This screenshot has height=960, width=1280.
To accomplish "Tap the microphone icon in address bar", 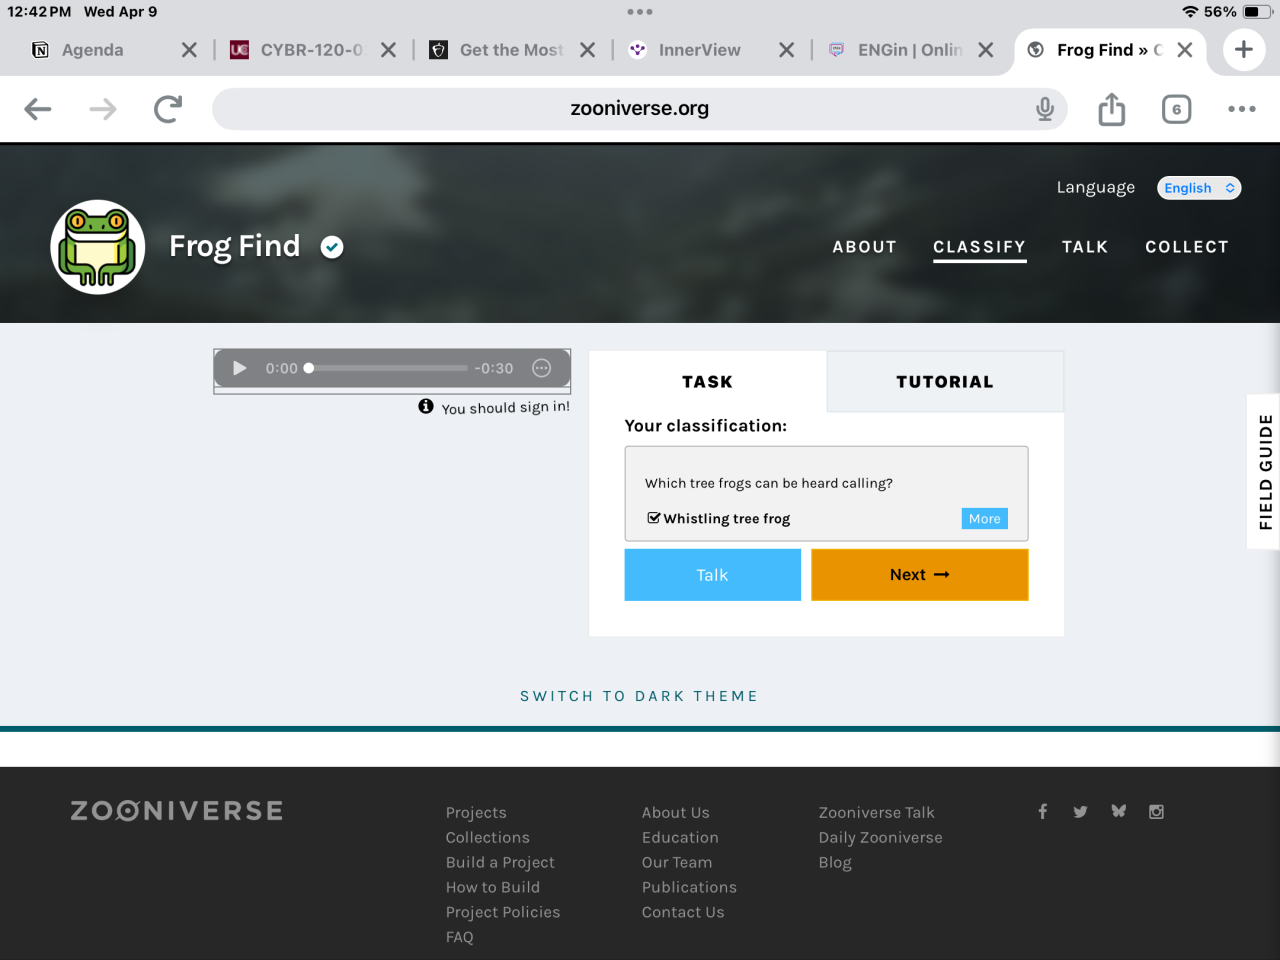I will [x=1045, y=109].
